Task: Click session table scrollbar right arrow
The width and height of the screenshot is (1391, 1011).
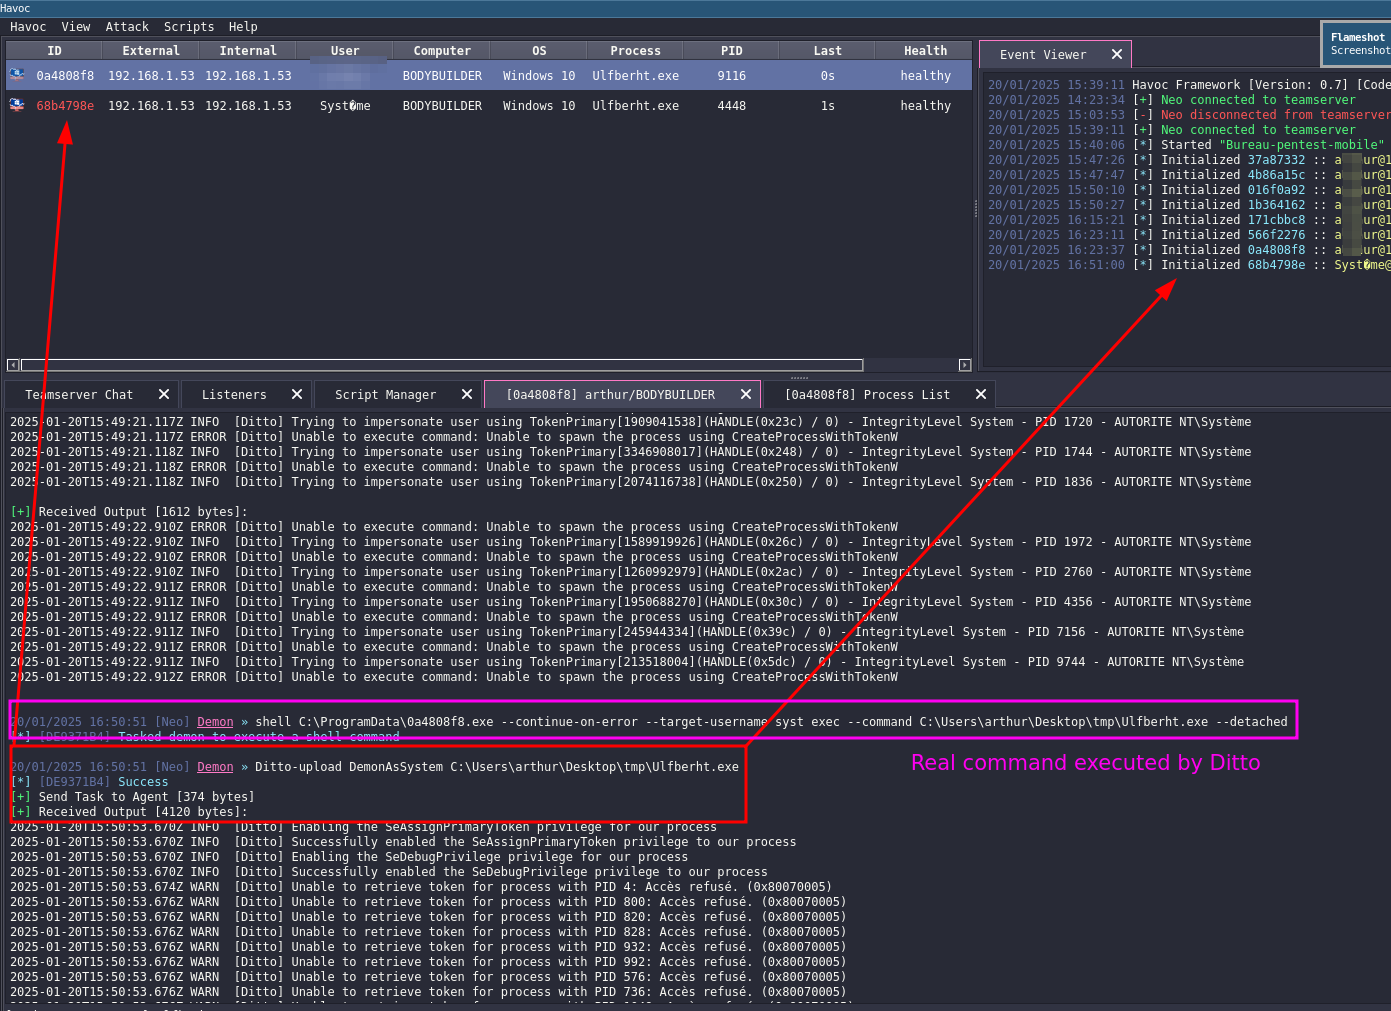Action: [x=965, y=365]
